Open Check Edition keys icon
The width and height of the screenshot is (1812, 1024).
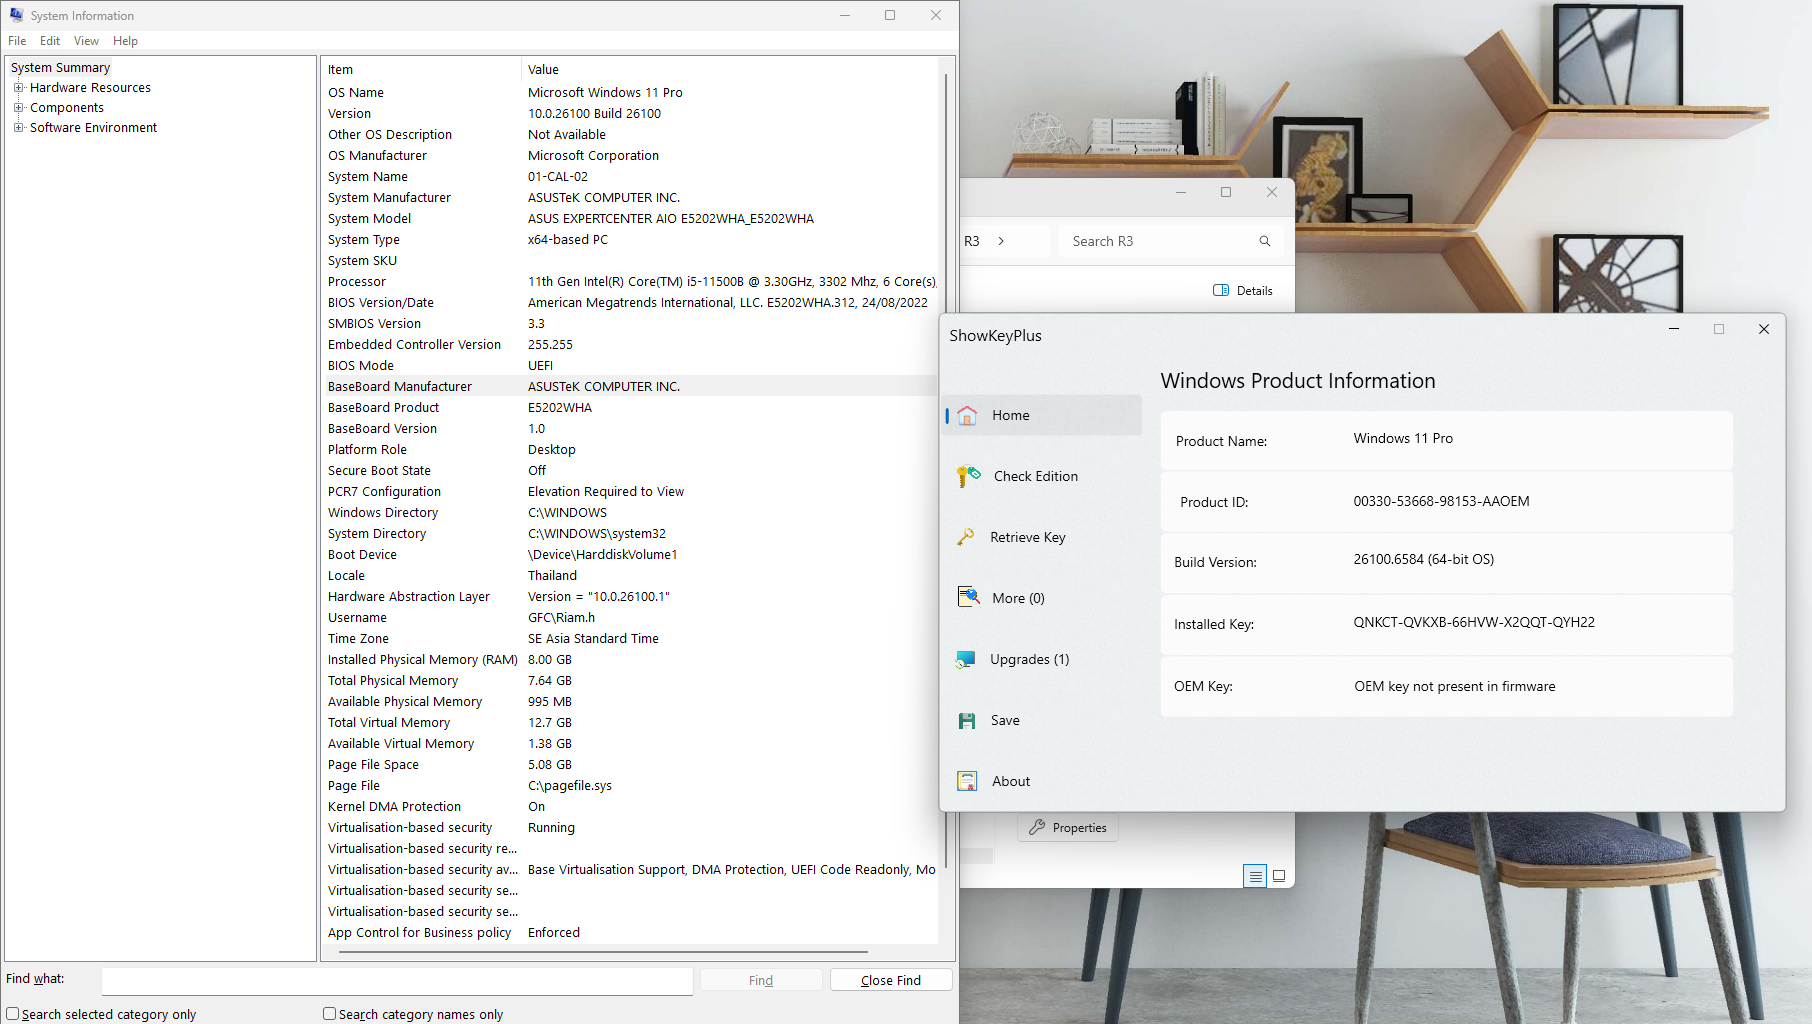(967, 477)
